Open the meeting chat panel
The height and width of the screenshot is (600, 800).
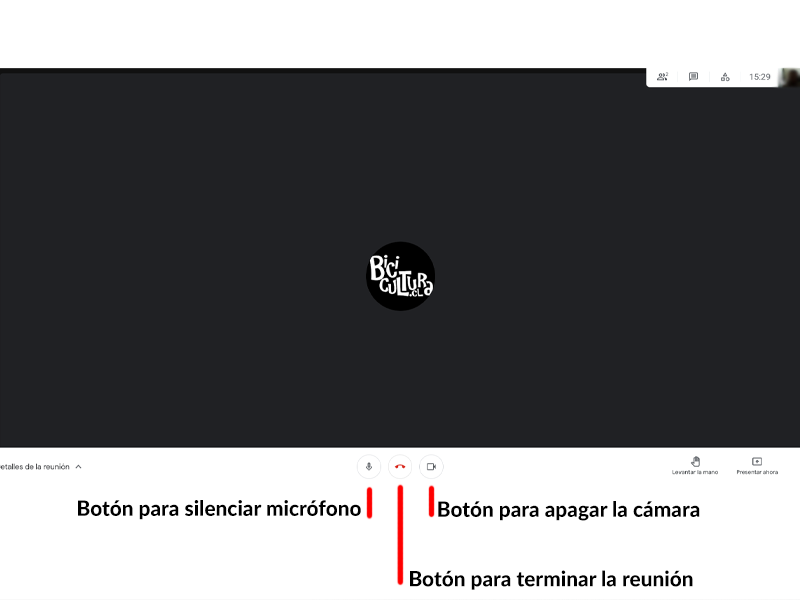point(693,77)
